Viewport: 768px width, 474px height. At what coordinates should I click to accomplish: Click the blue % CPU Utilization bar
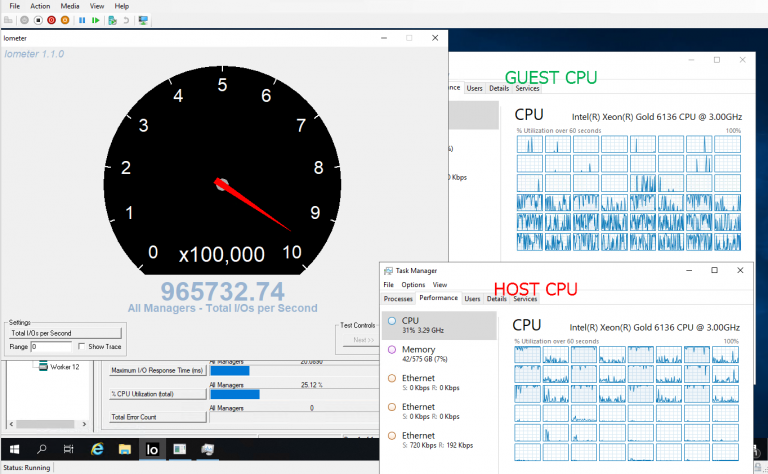pyautogui.click(x=235, y=394)
